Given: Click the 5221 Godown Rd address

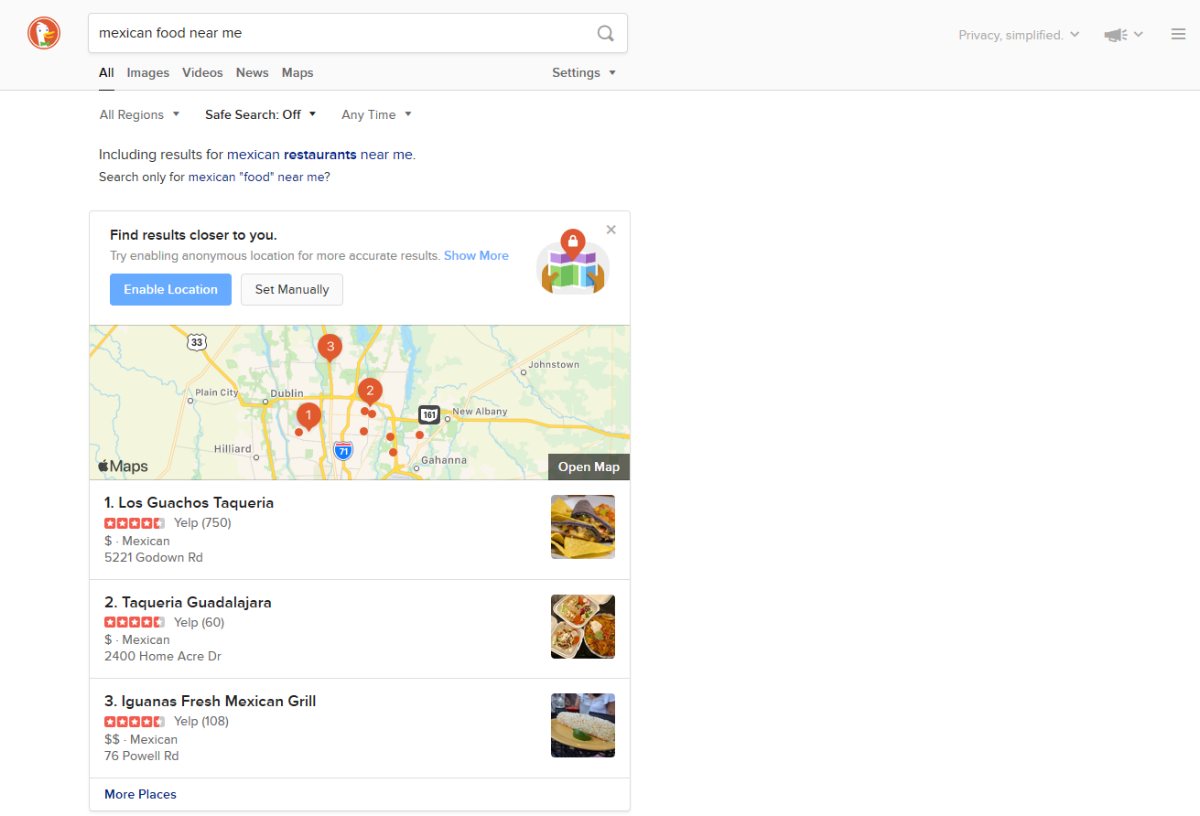Looking at the screenshot, I should pyautogui.click(x=154, y=558).
